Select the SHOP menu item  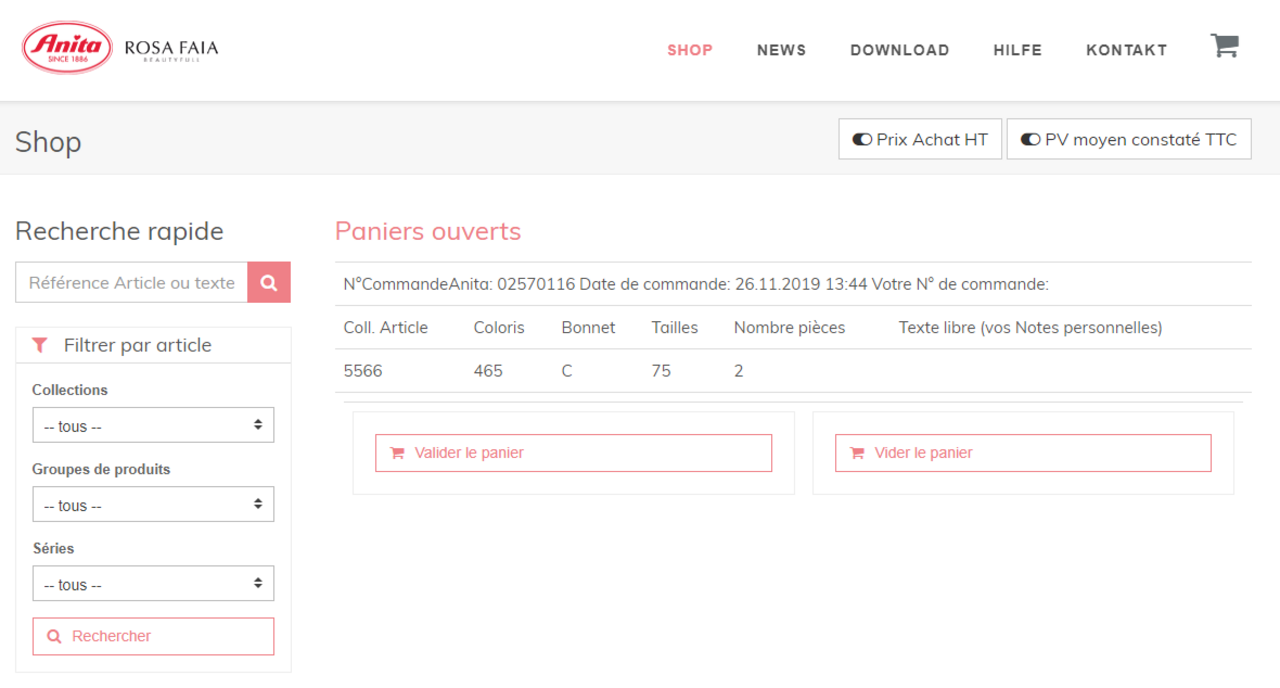[x=690, y=50]
